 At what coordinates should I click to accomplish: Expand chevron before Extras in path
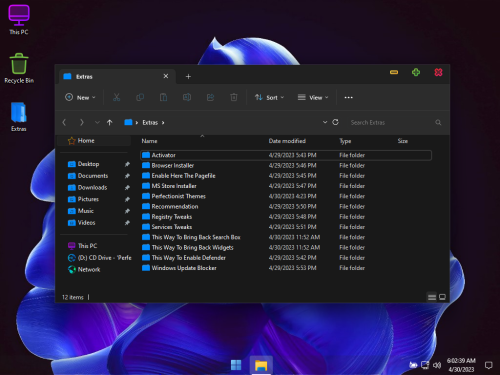coord(137,123)
